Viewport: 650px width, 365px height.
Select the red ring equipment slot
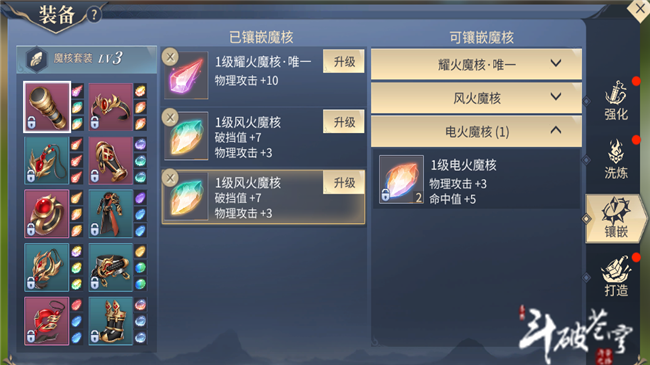47,214
